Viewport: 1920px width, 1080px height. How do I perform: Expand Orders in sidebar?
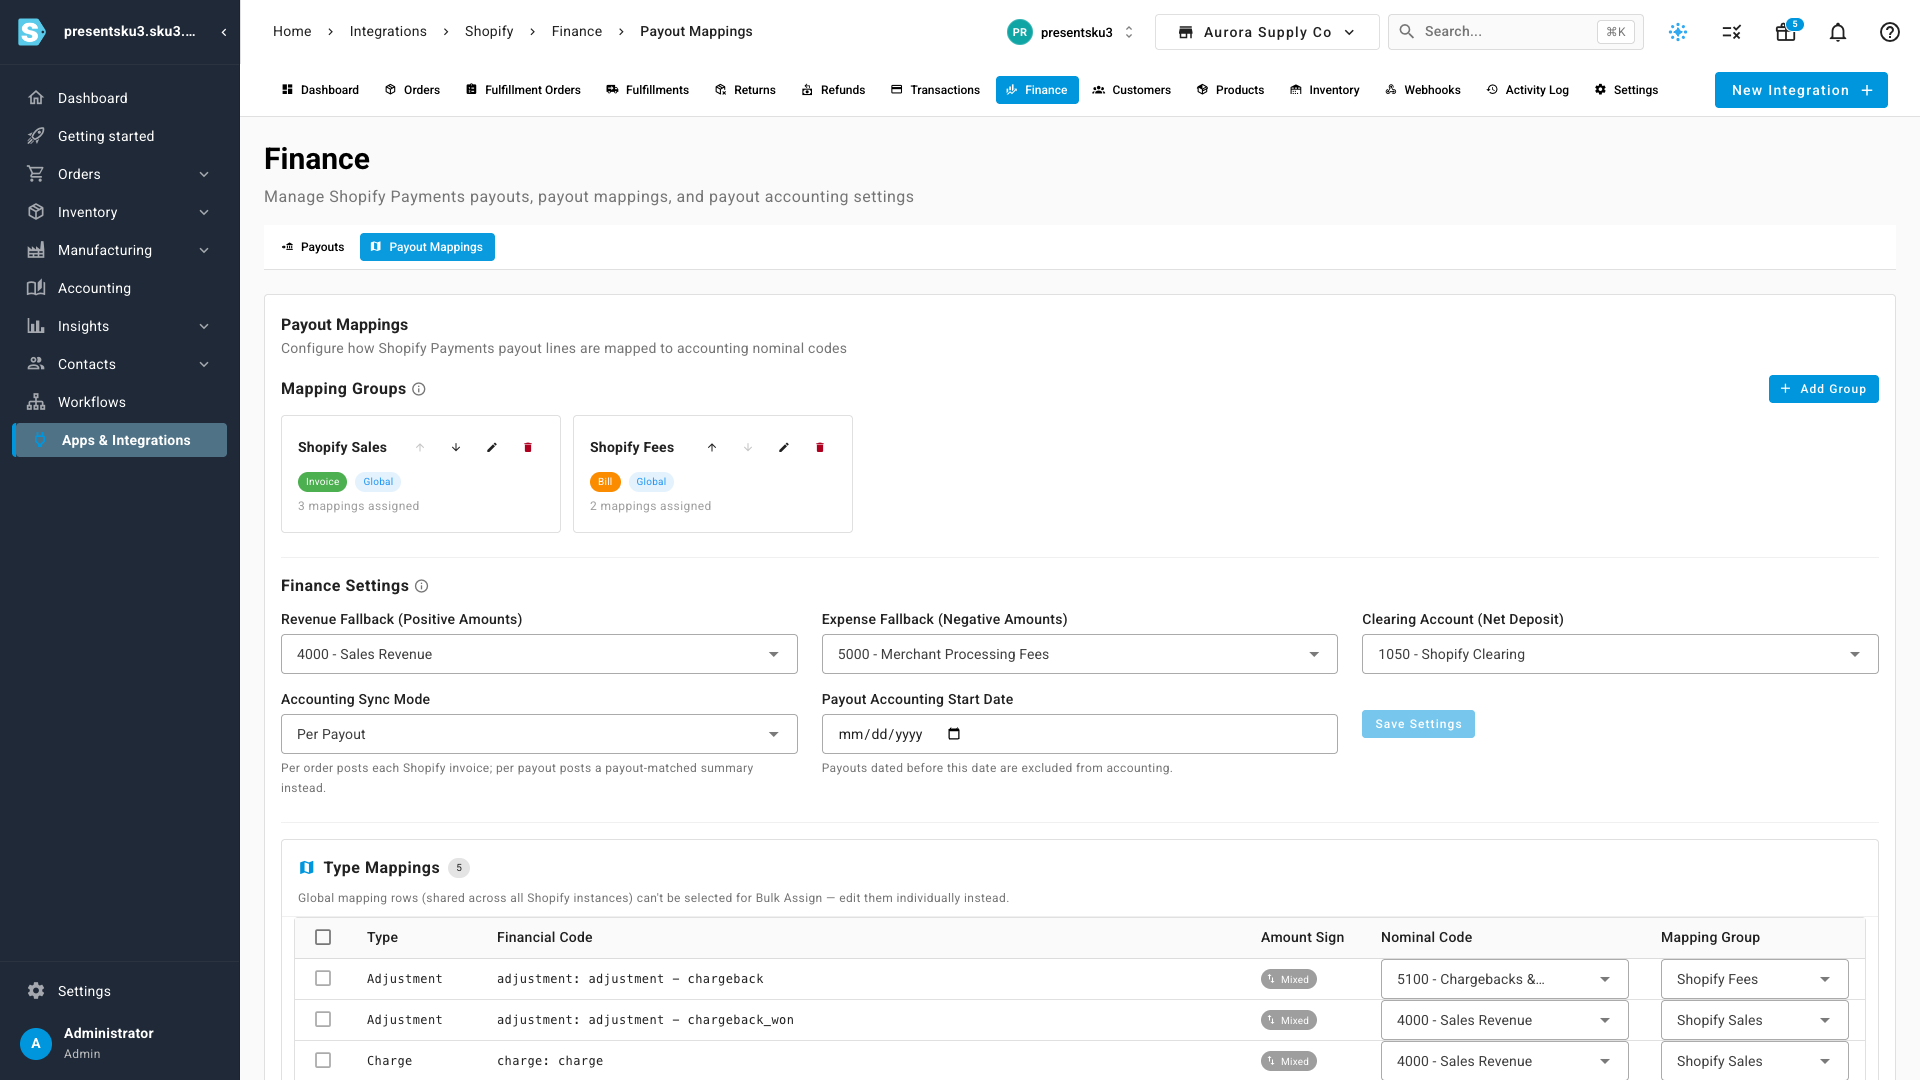pos(120,174)
